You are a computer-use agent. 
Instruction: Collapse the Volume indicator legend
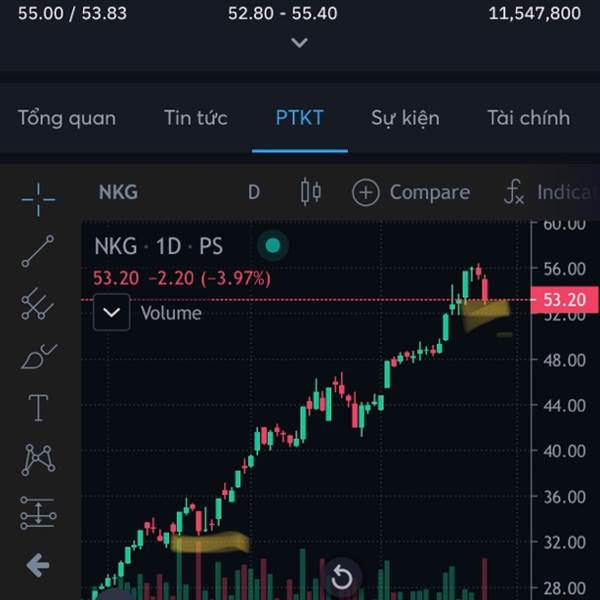point(111,313)
